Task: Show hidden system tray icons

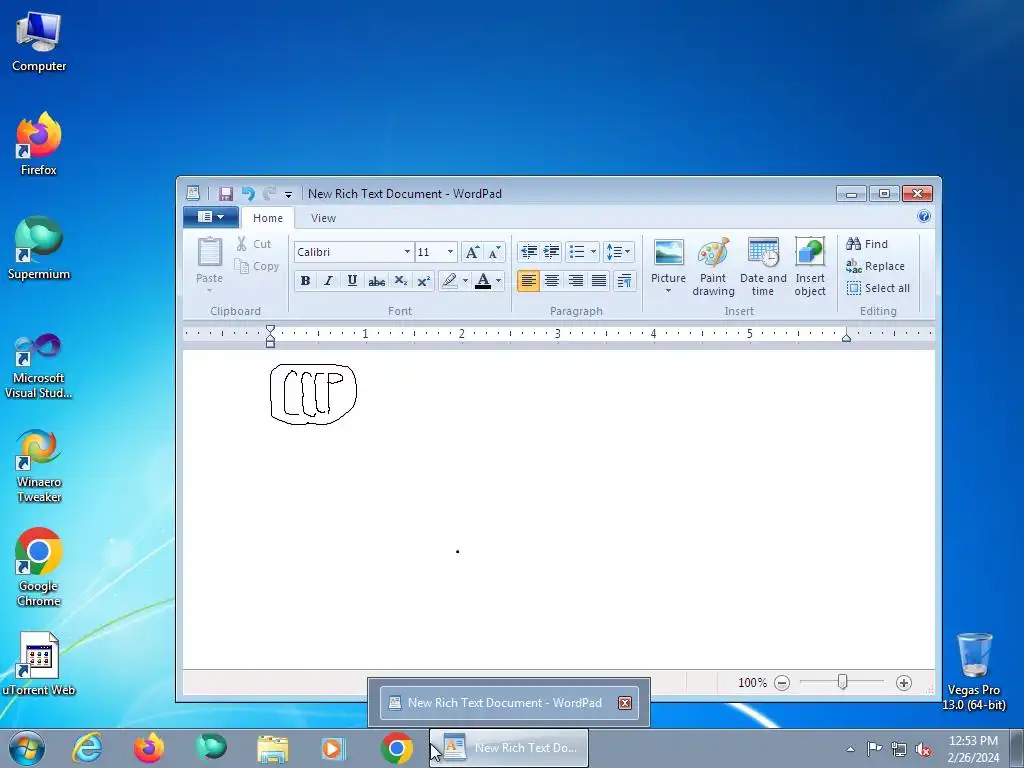Action: point(850,749)
